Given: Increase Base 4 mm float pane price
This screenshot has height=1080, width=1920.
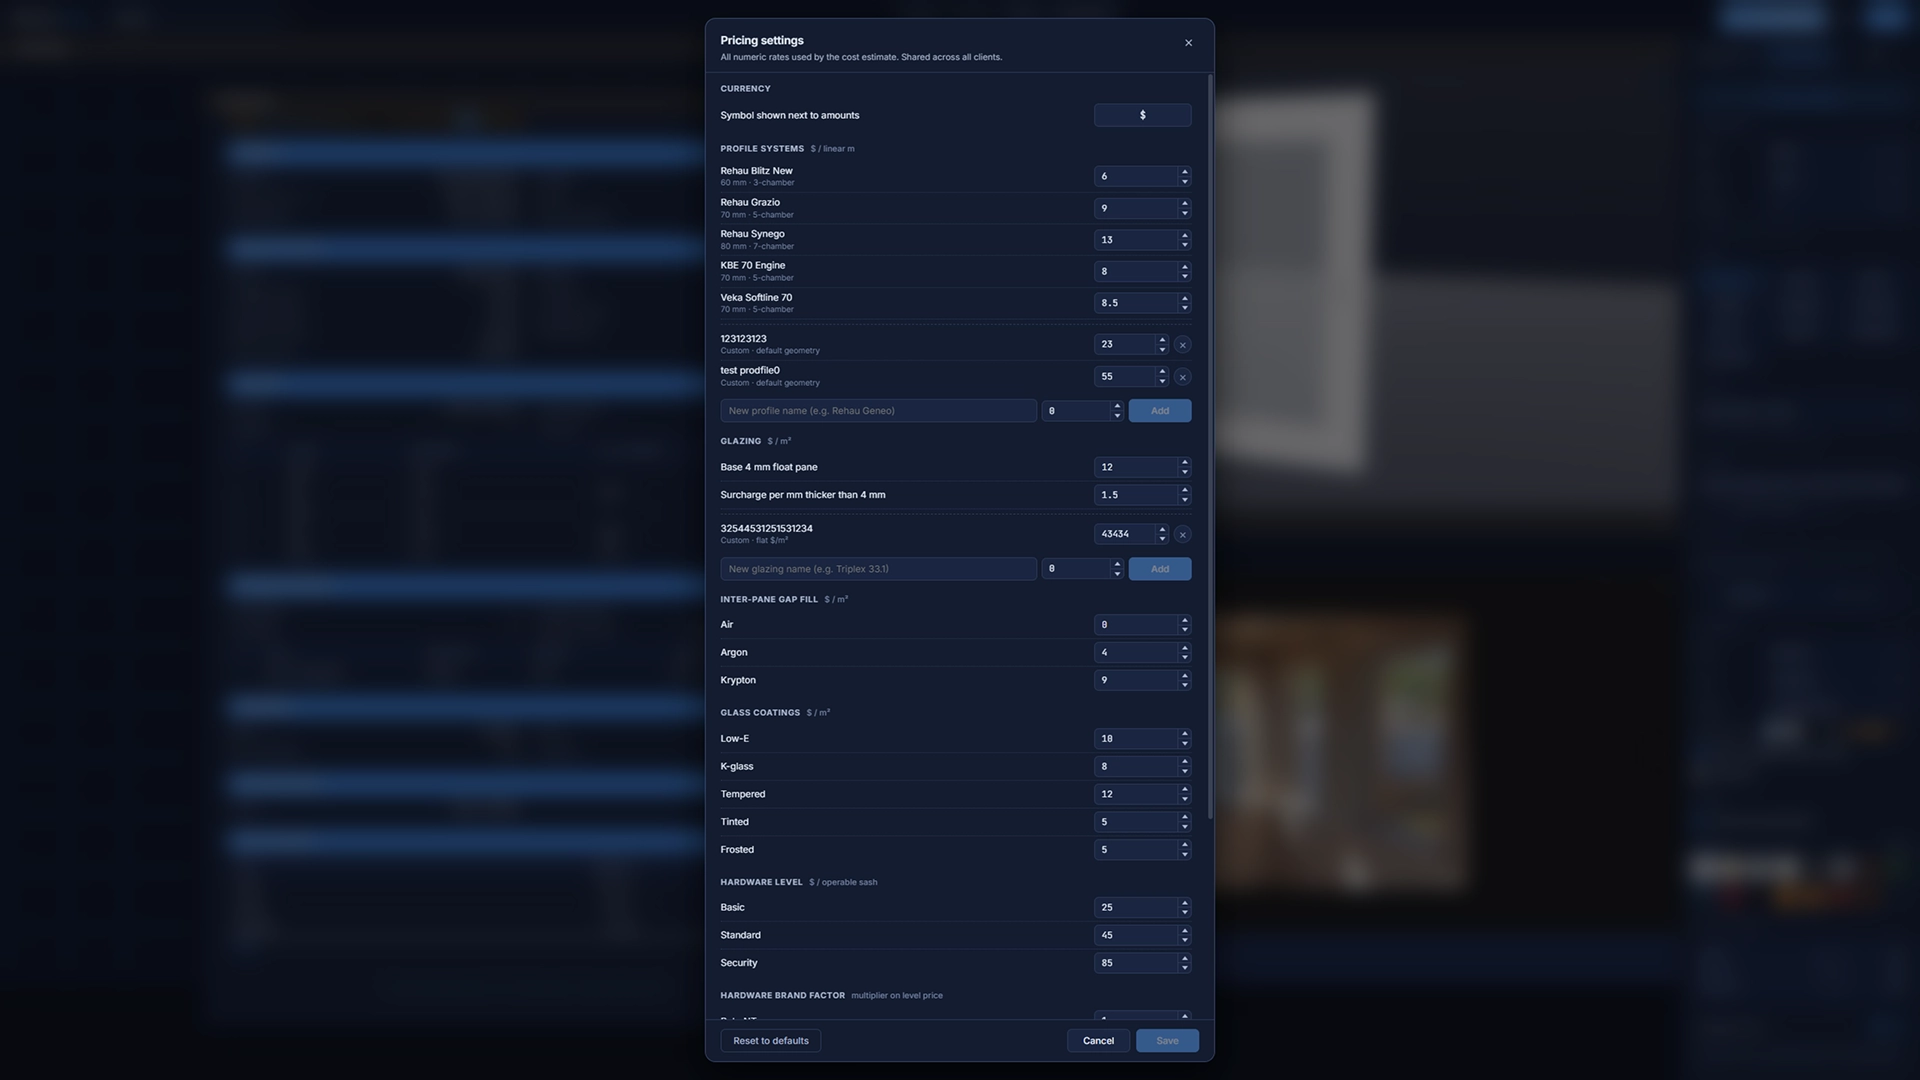Looking at the screenshot, I should (x=1185, y=463).
